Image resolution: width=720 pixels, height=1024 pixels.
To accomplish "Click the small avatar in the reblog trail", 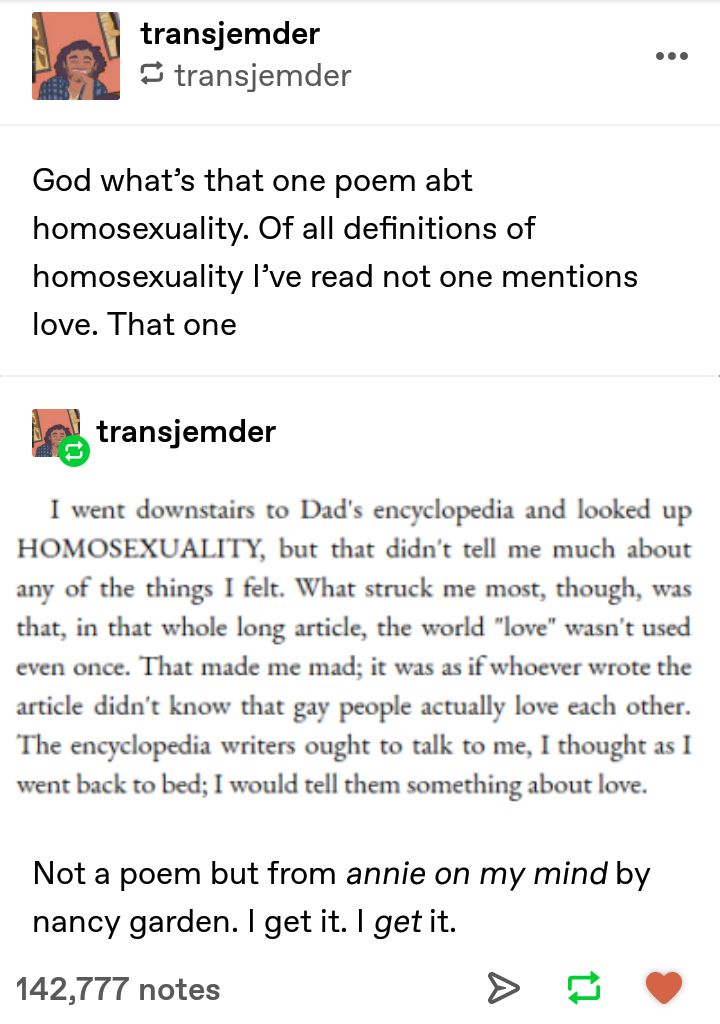I will click(x=56, y=433).
